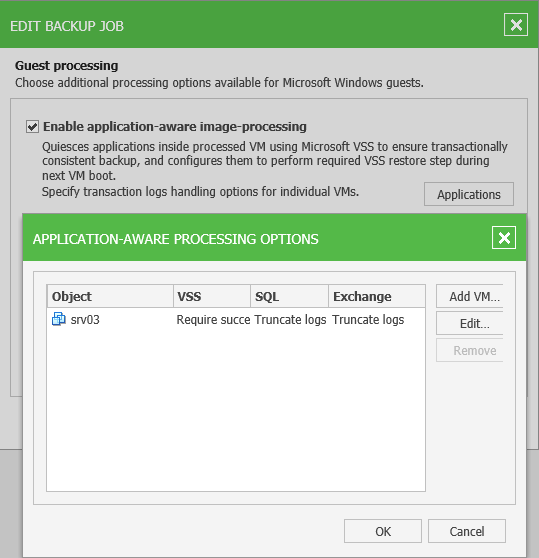Close the Edit Backup Job window
Screen dimensions: 539x558
516,25
